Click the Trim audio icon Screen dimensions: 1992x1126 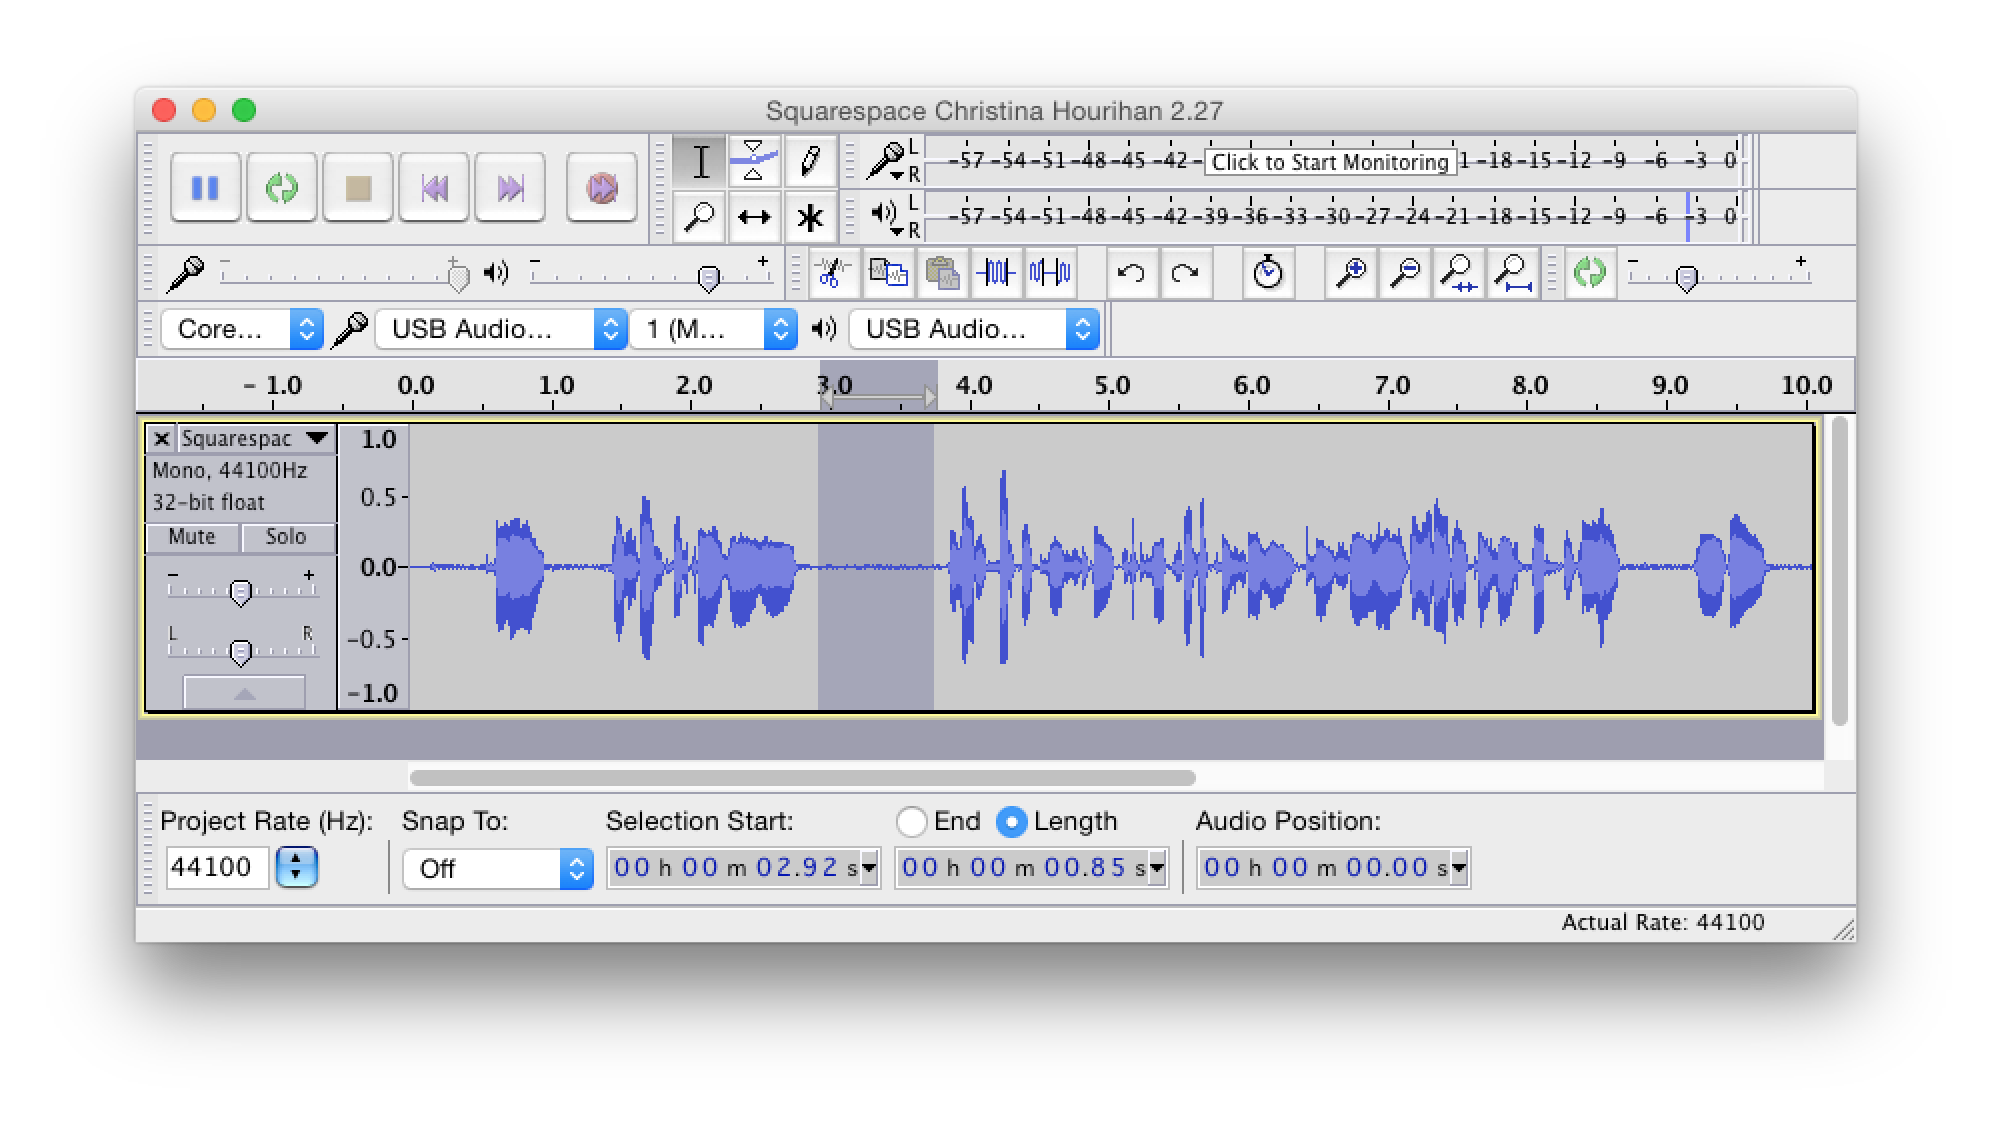click(x=996, y=272)
